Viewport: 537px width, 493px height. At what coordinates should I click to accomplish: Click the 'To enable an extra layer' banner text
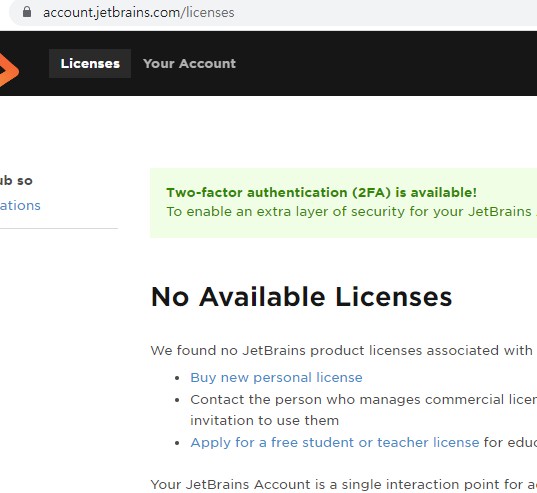tap(351, 212)
